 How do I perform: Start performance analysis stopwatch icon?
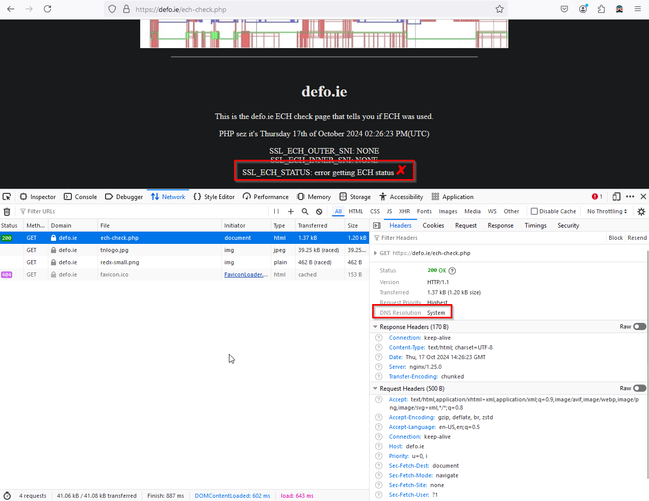[7, 496]
